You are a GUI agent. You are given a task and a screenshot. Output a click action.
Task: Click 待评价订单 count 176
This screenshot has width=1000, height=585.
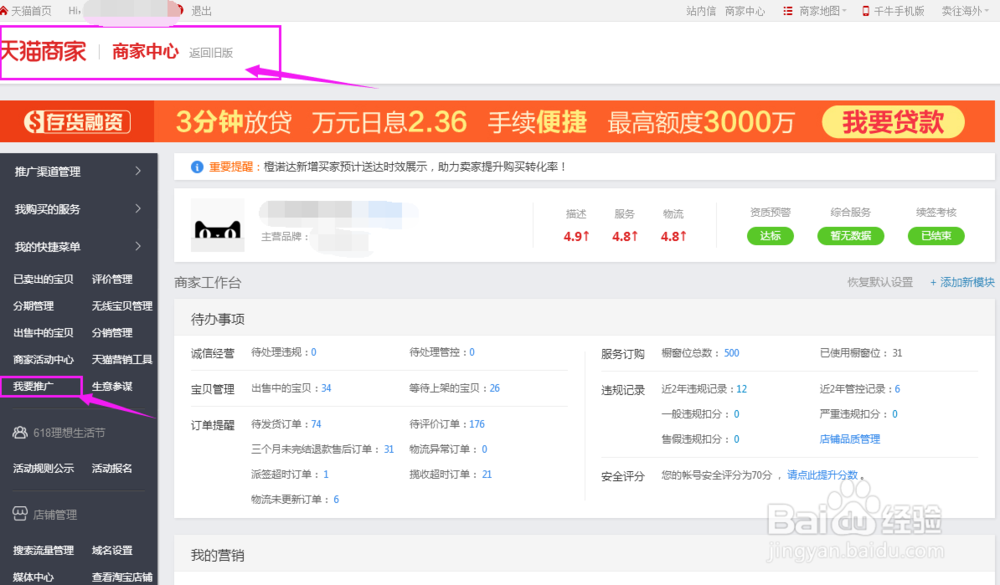point(477,424)
